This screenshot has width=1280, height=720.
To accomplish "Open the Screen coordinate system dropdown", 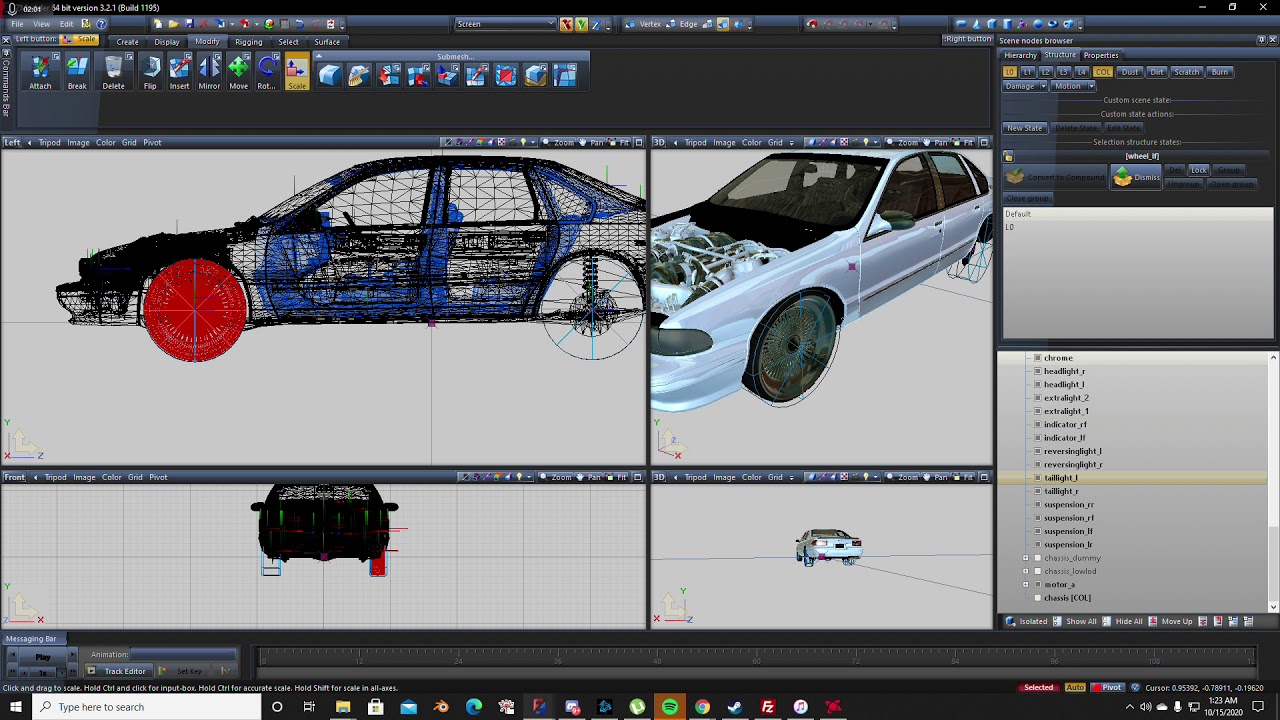I will tap(506, 24).
